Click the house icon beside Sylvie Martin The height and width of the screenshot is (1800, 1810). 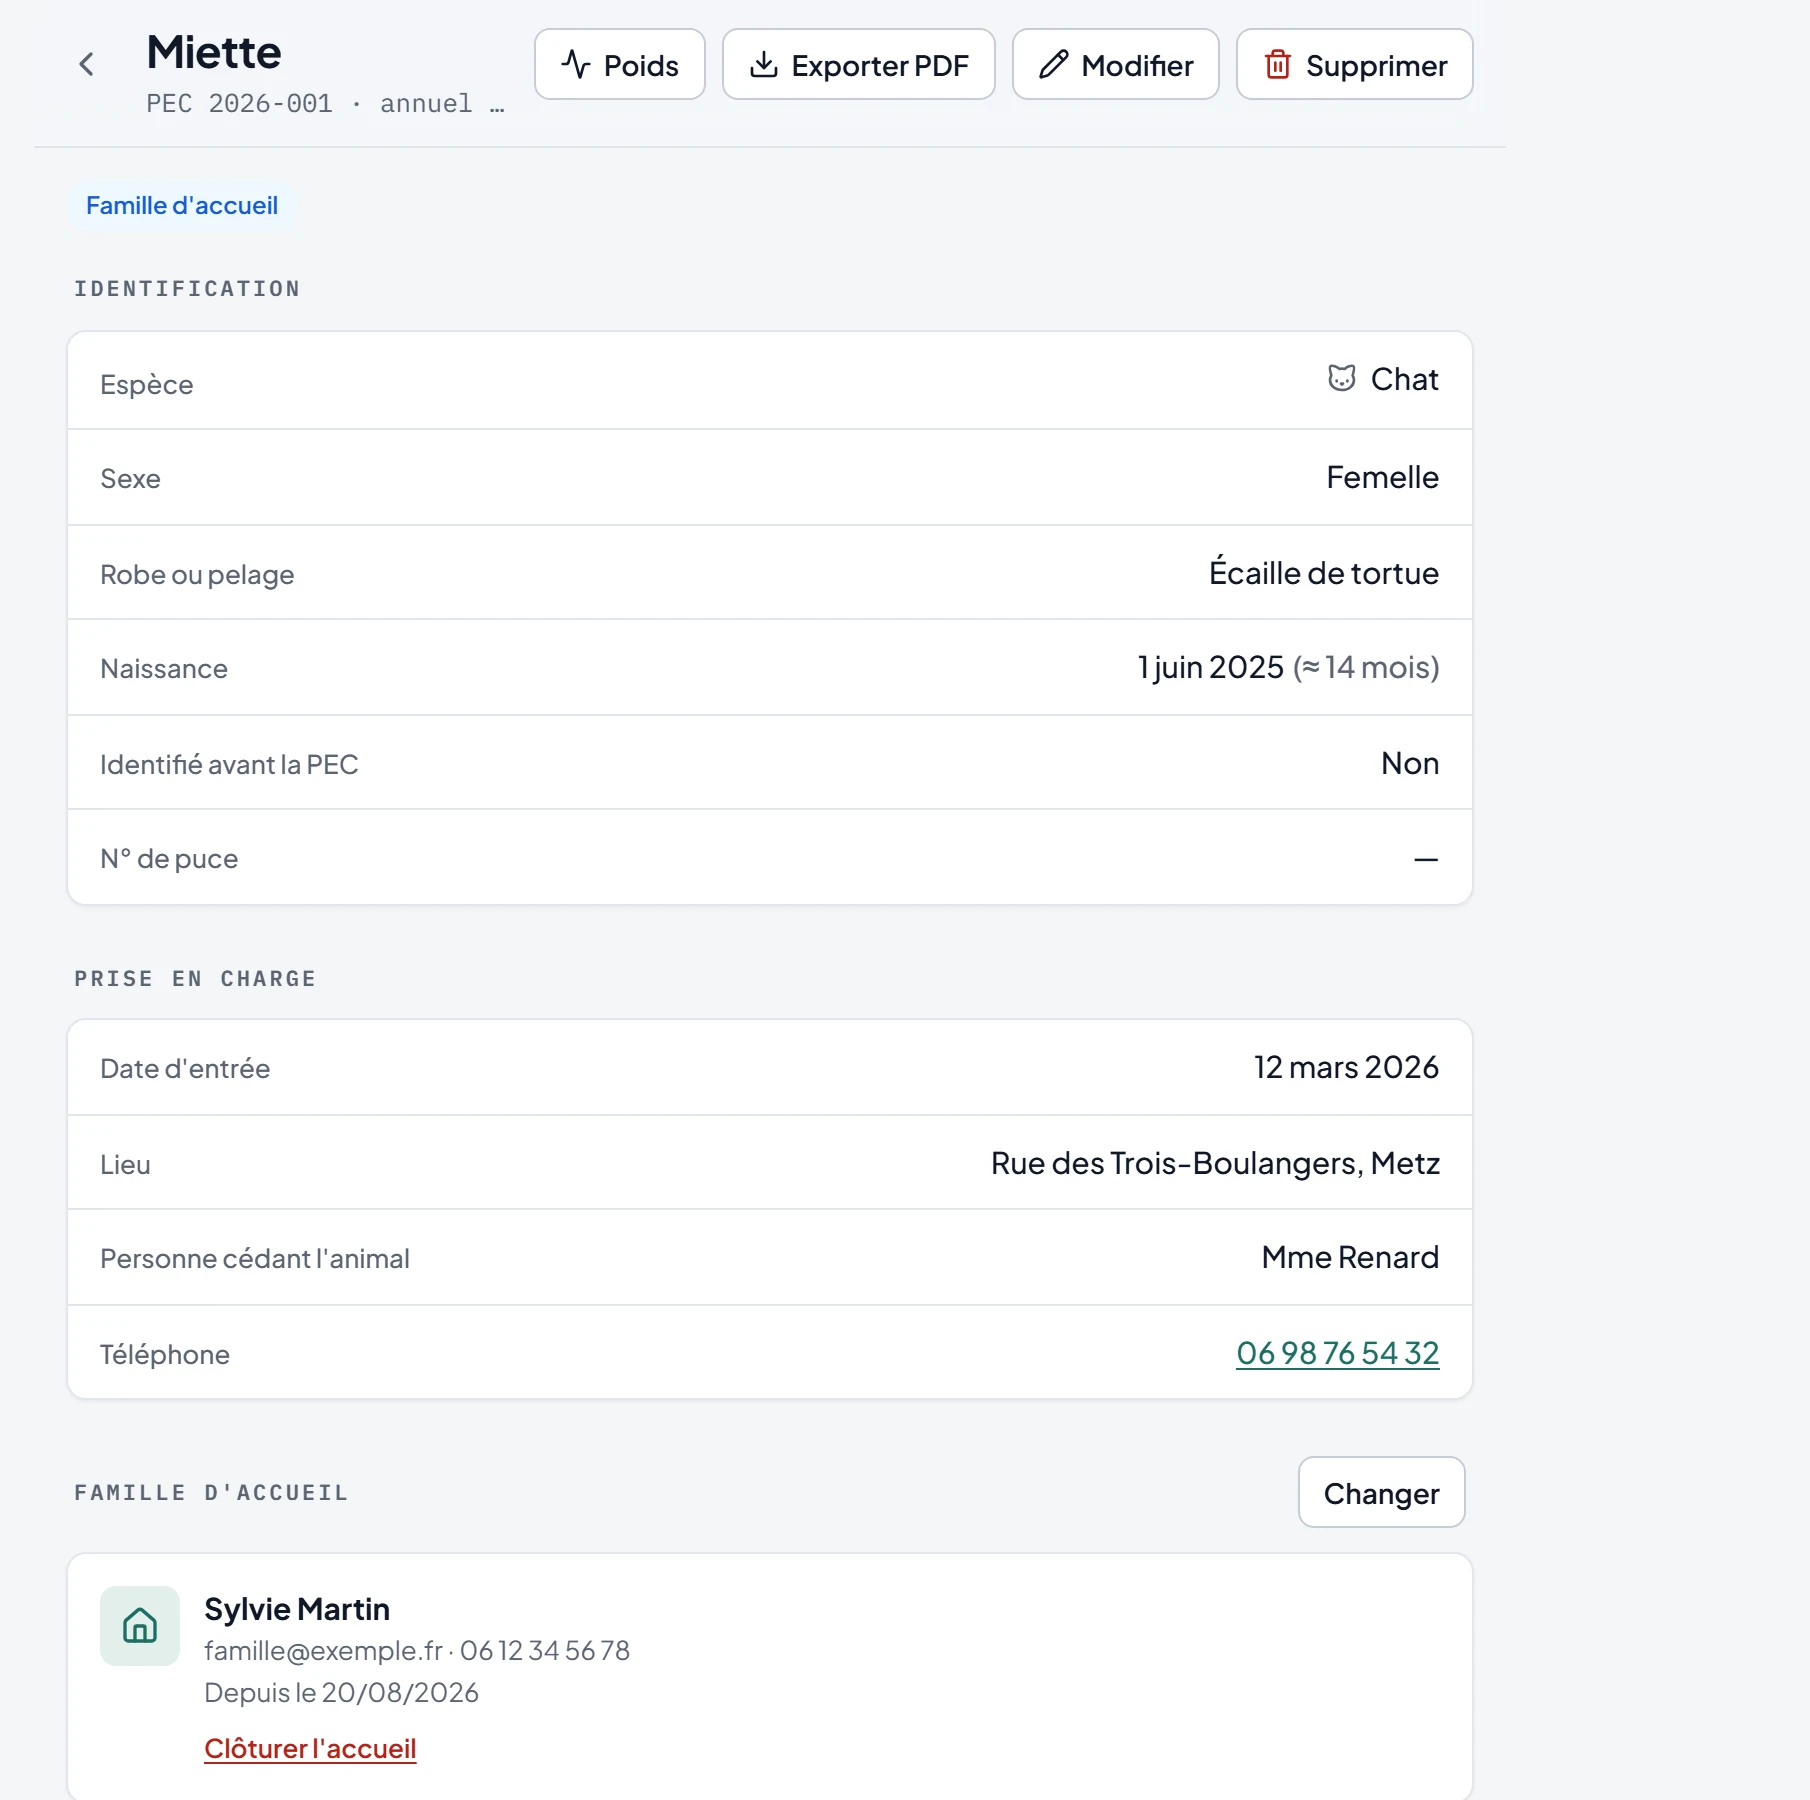(140, 1626)
